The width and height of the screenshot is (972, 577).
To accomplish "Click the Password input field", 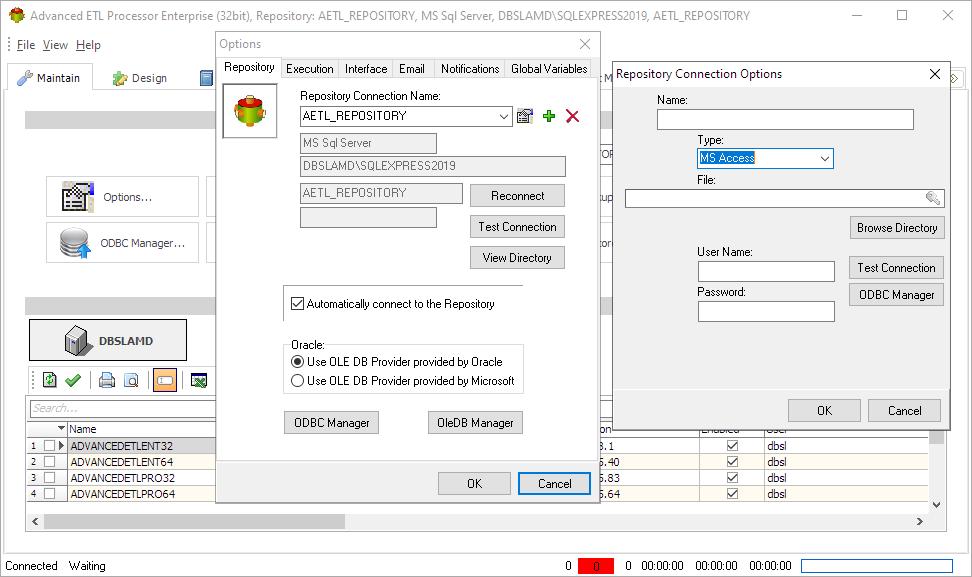I will [766, 311].
